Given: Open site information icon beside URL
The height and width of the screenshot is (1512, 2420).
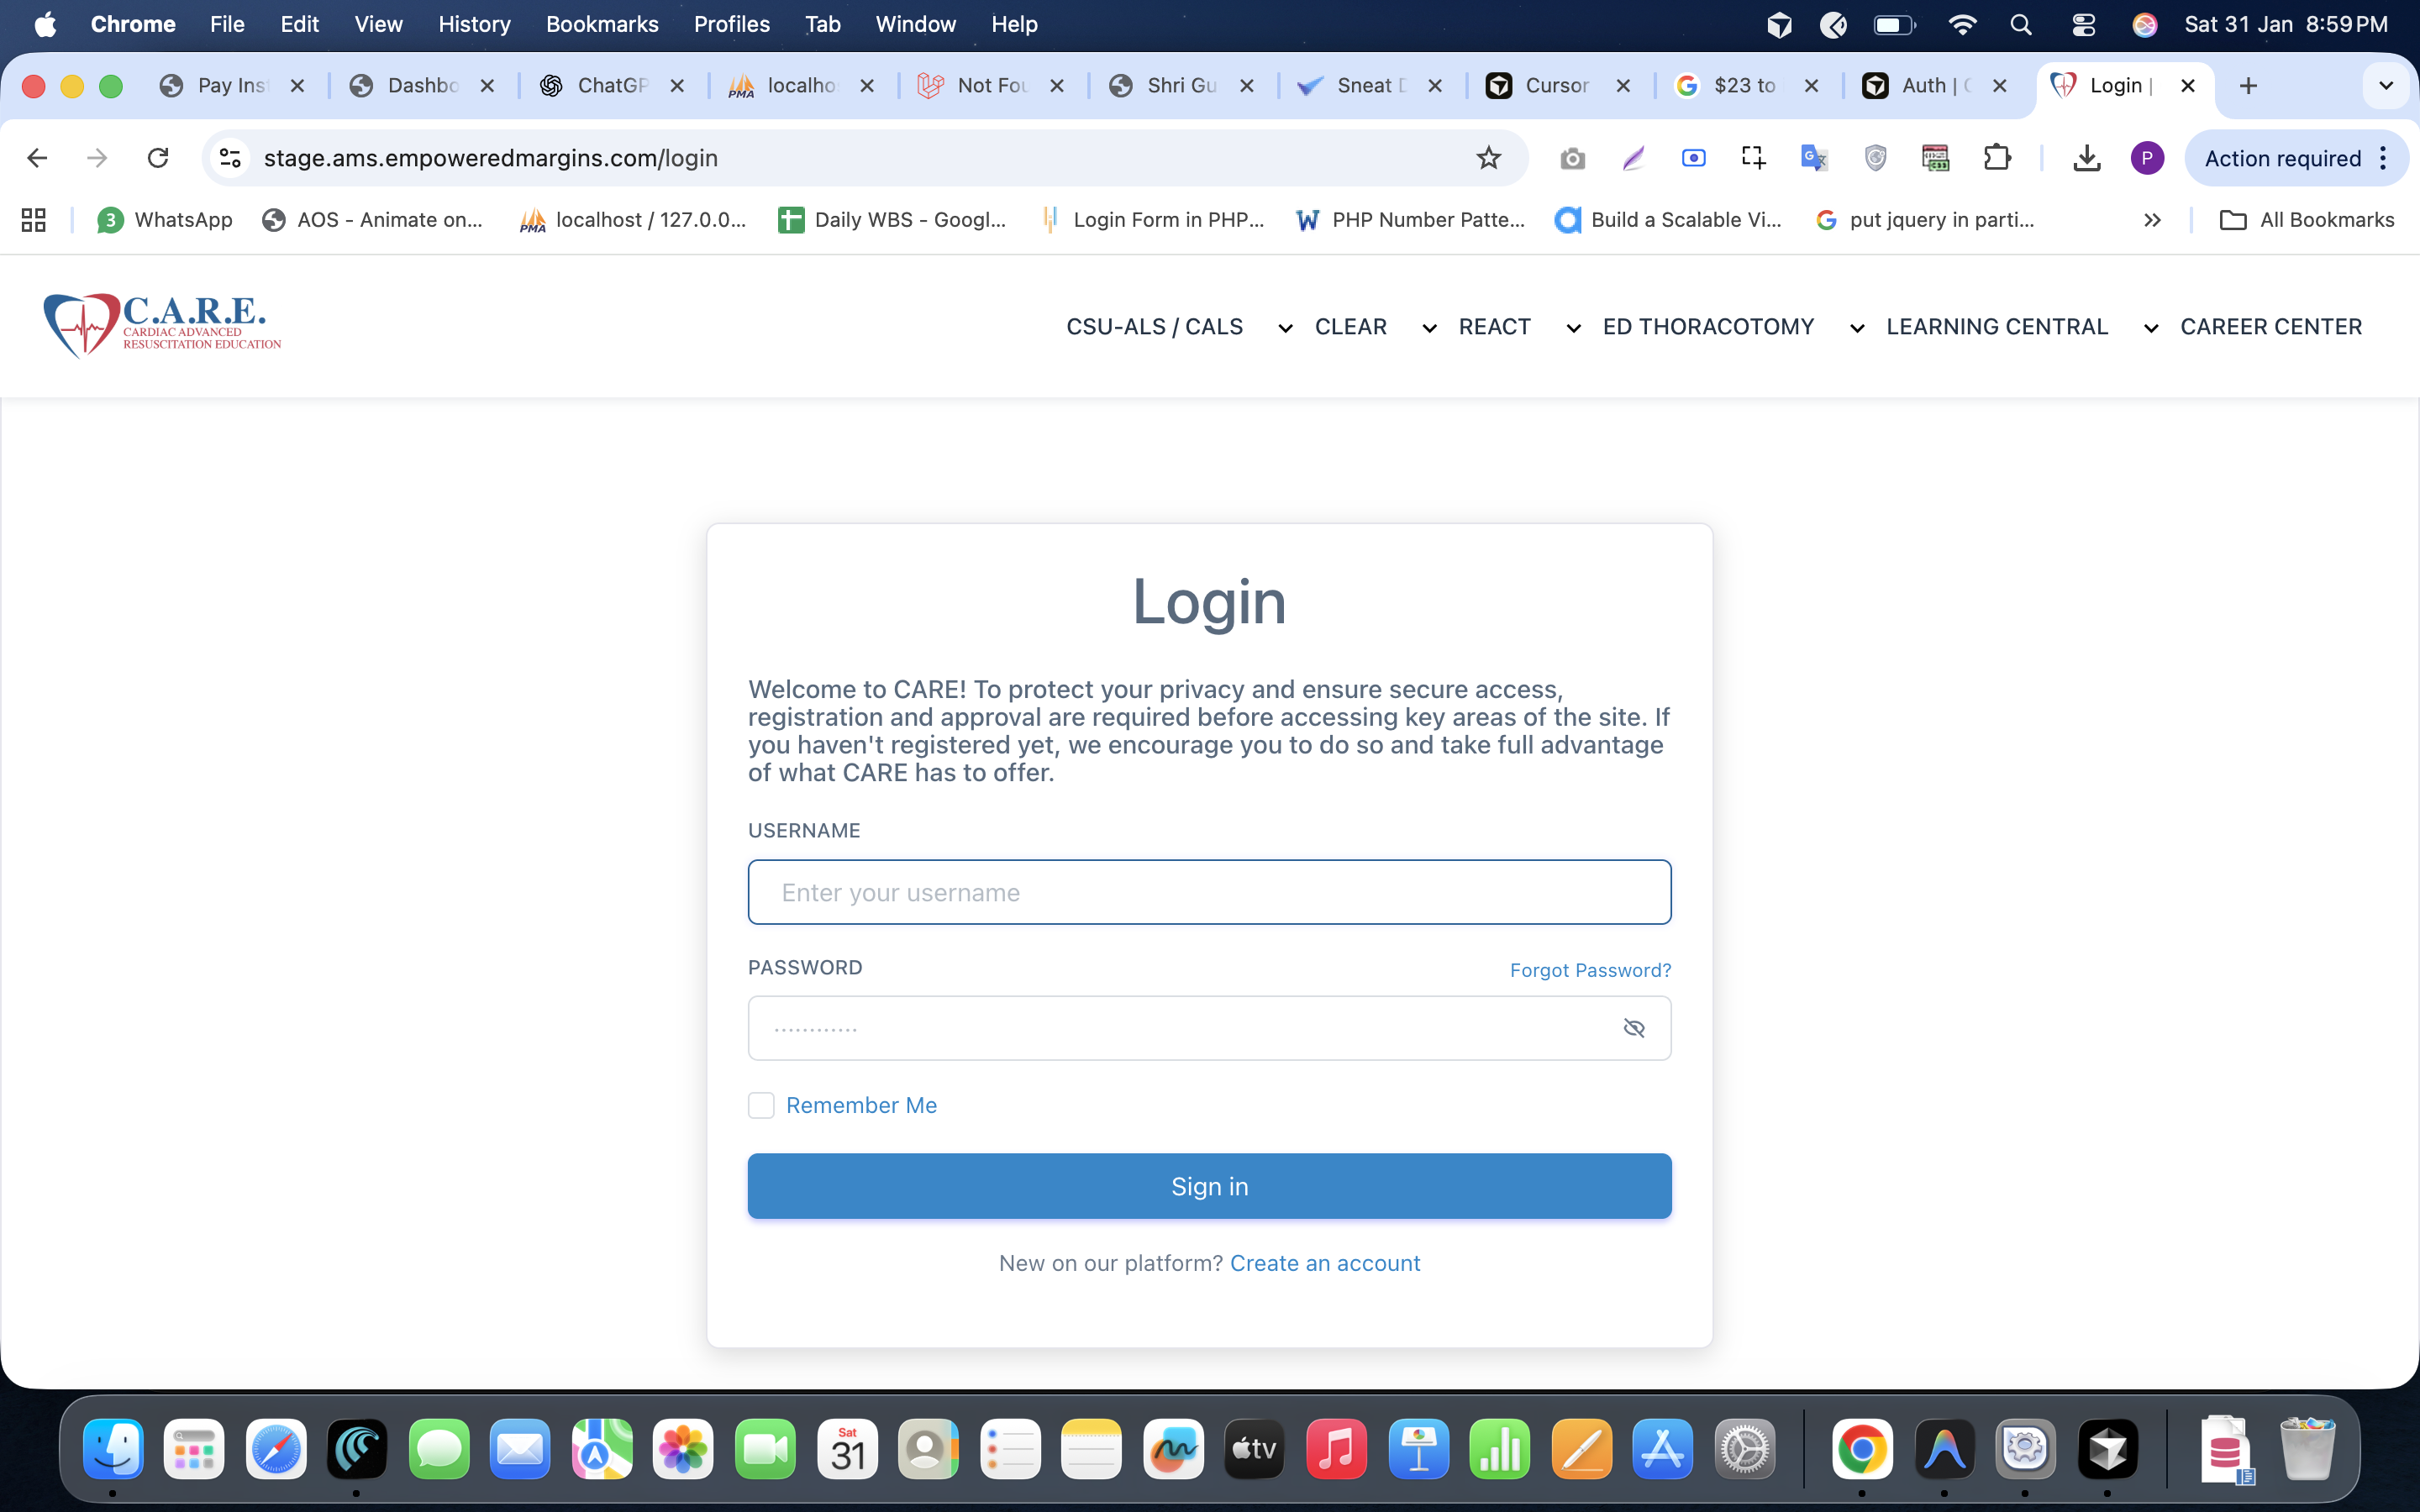Looking at the screenshot, I should point(231,158).
